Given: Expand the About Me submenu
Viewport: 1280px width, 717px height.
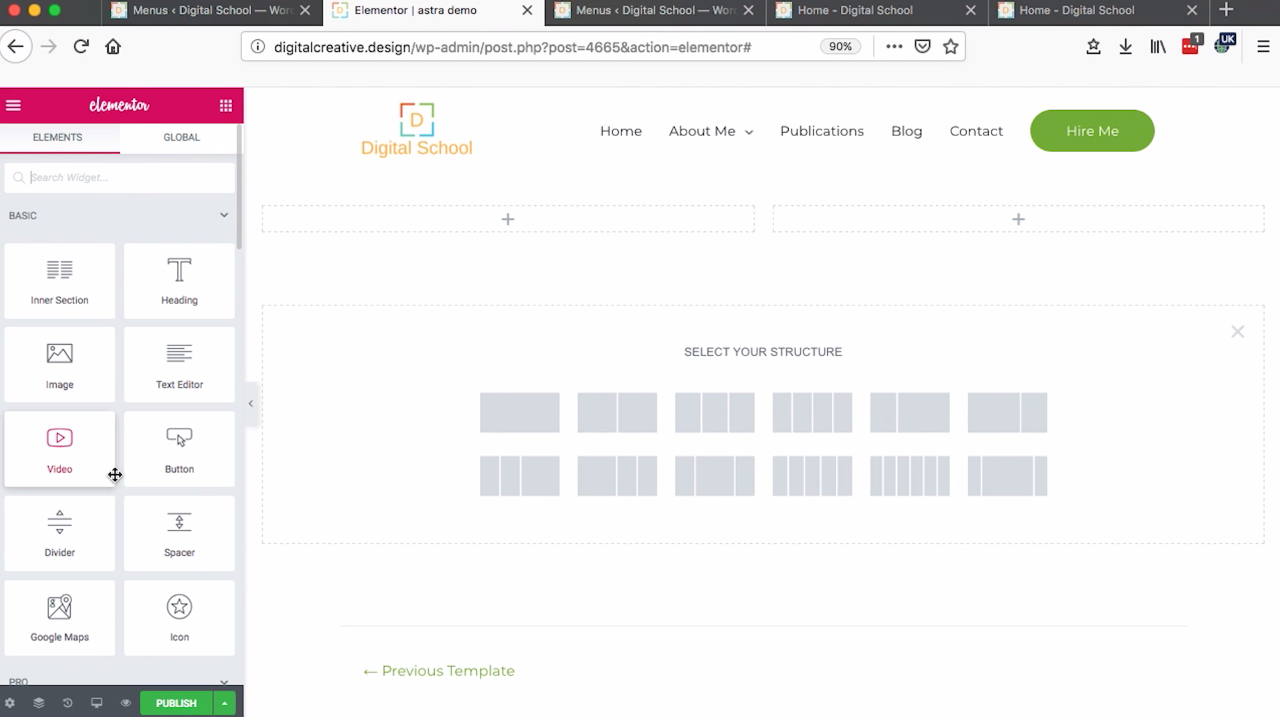Looking at the screenshot, I should 749,132.
